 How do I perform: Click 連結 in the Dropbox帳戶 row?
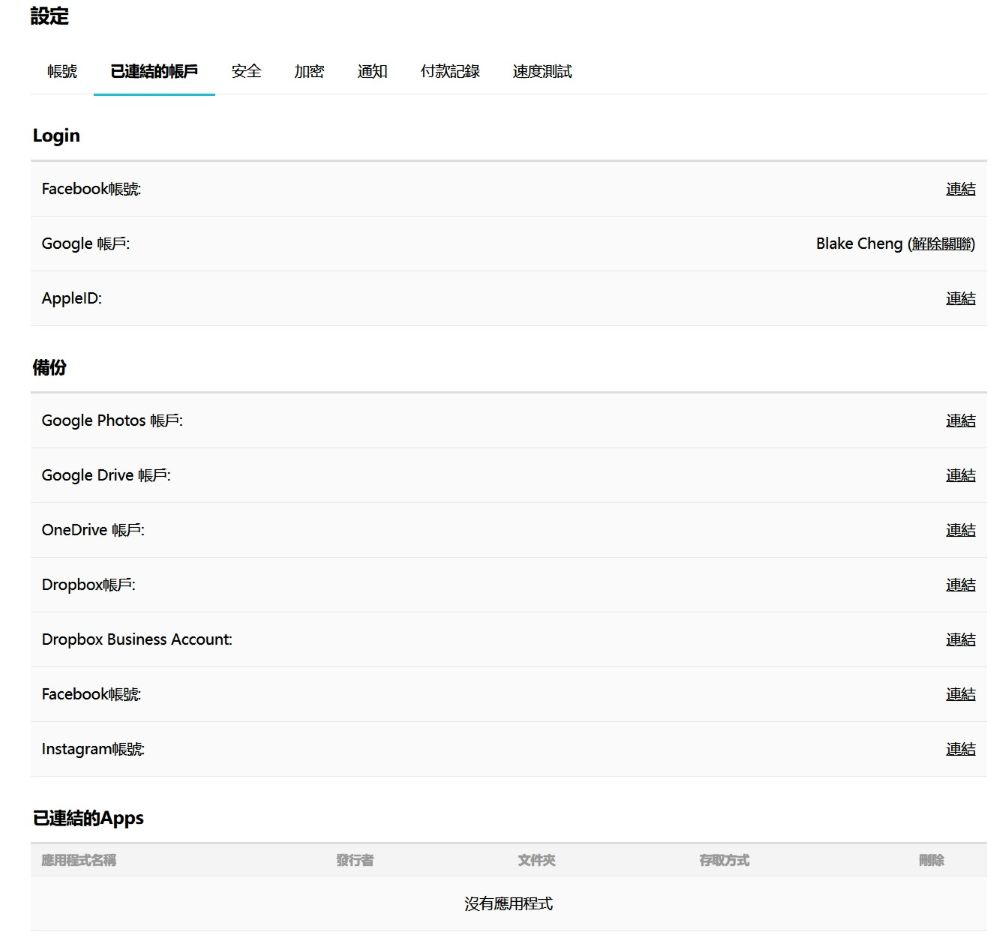point(960,585)
